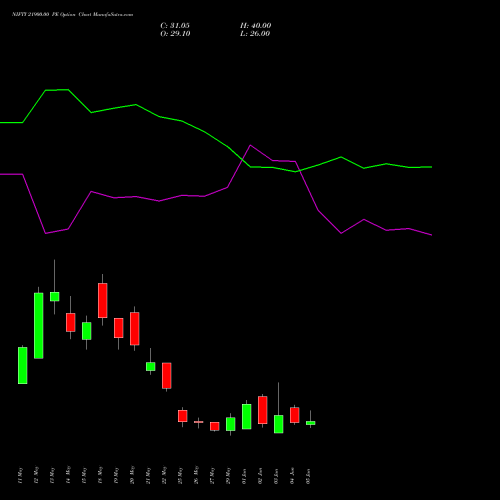Click the "29 May" date label
Viewport: 500px width, 500px height.
point(229,475)
